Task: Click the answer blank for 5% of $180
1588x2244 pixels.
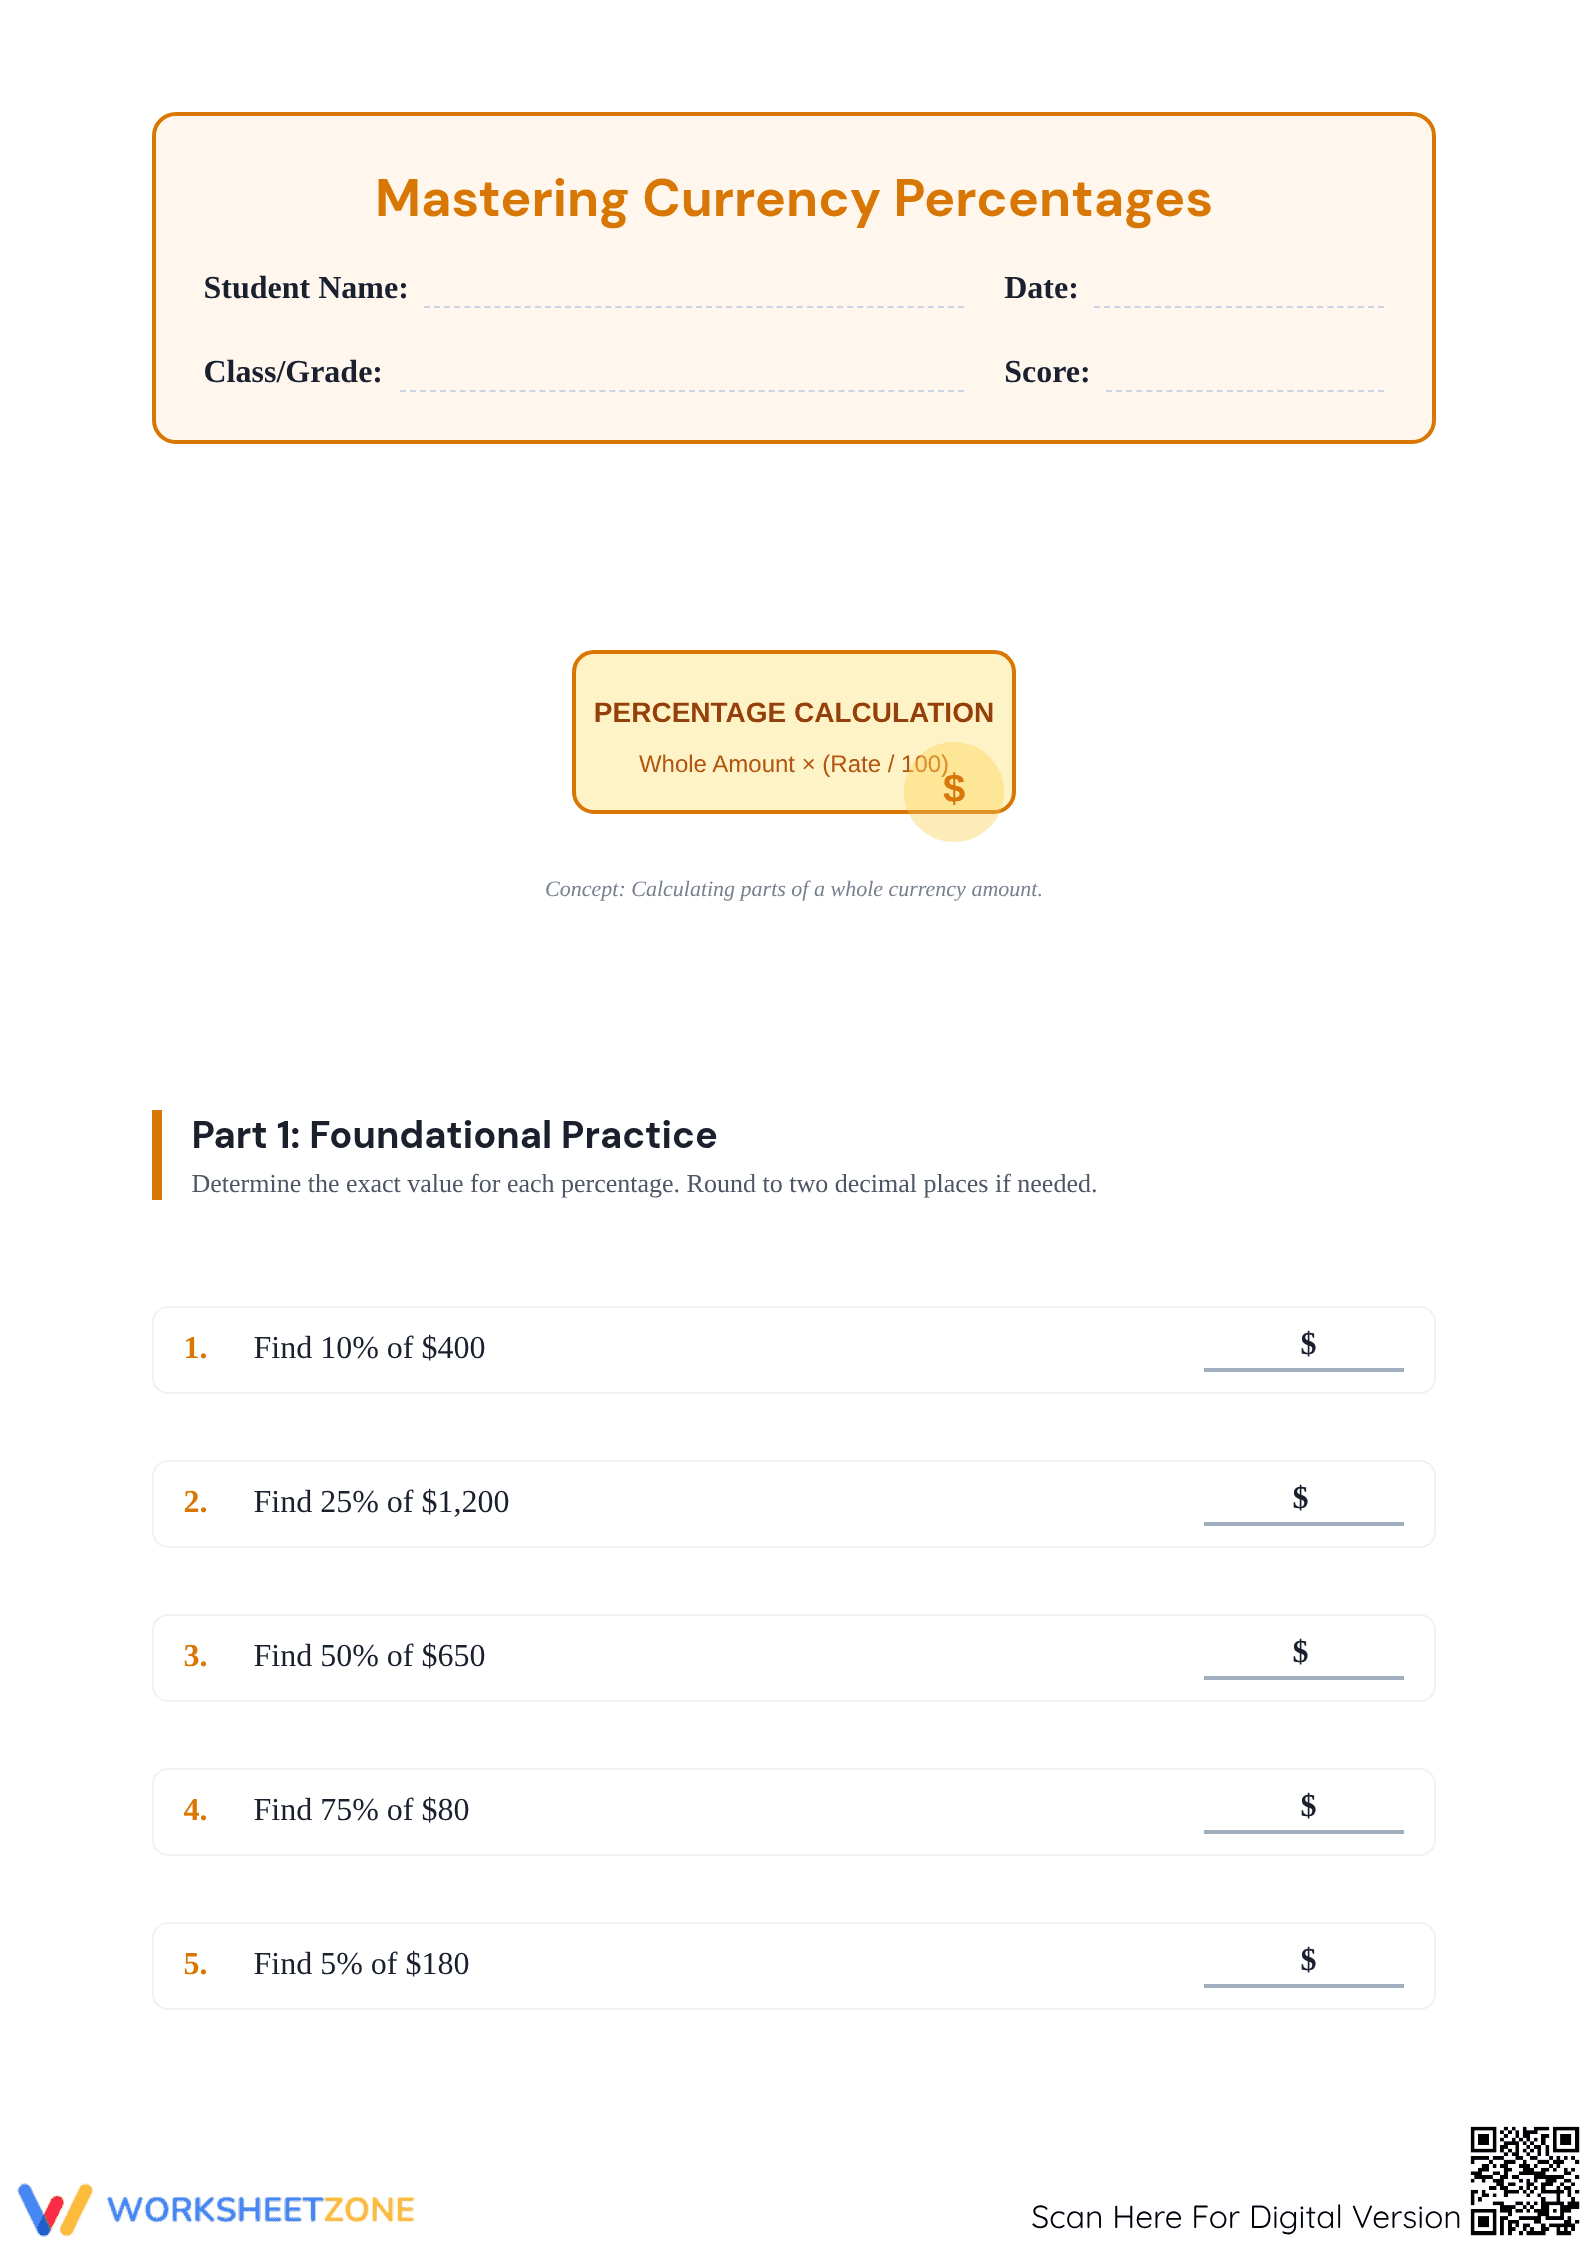Action: (x=1303, y=1964)
